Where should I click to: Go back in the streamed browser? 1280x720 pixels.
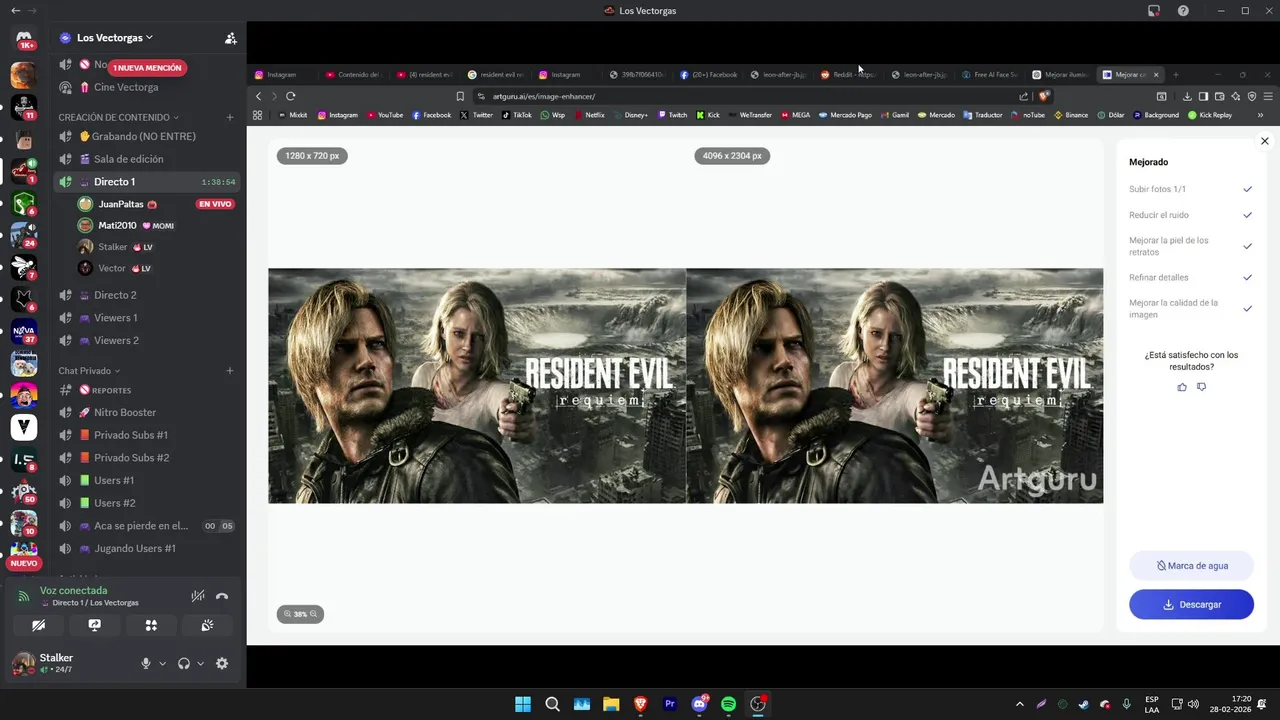click(258, 96)
